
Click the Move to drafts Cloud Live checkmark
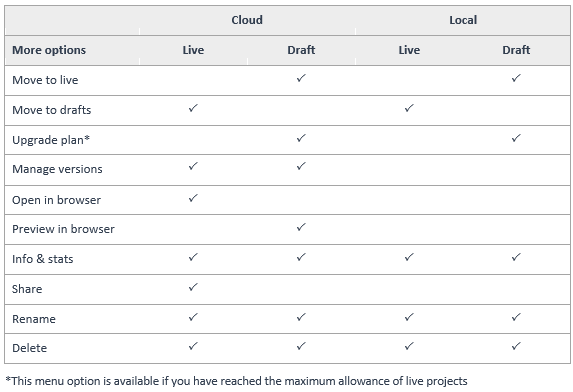click(x=193, y=108)
